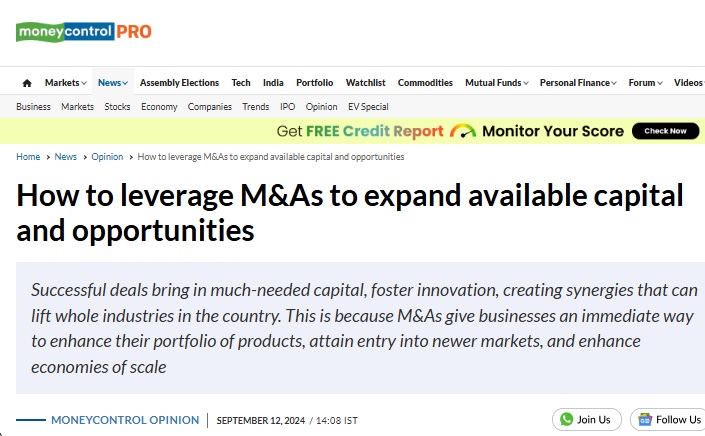This screenshot has height=436, width=705.
Task: Expand the Markets dropdown menu
Action: tap(66, 83)
